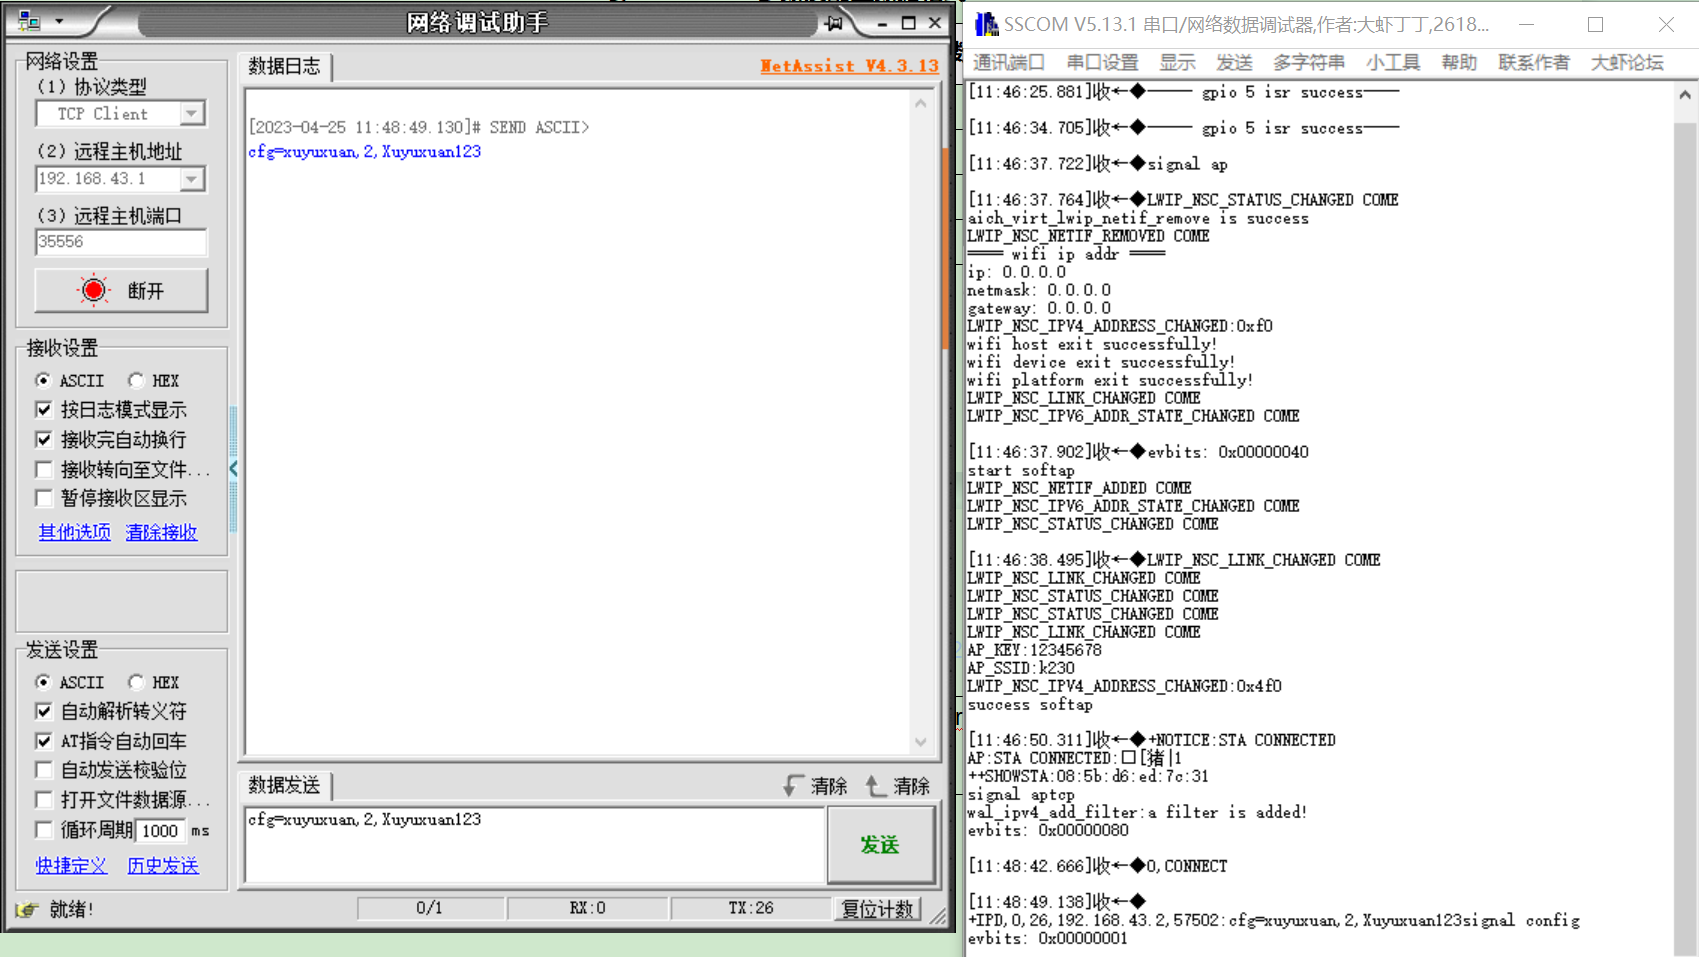Select HEX radio in receive settings
This screenshot has height=957, width=1699.
point(137,380)
